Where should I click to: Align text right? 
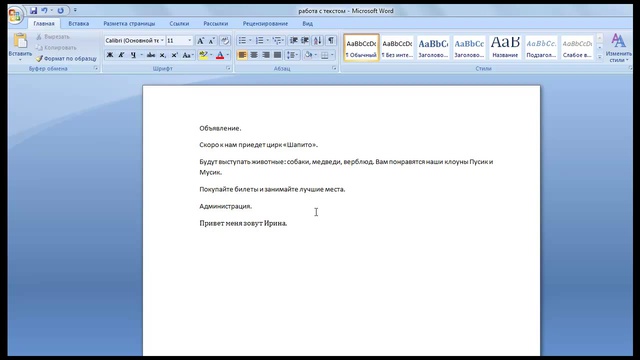point(266,55)
